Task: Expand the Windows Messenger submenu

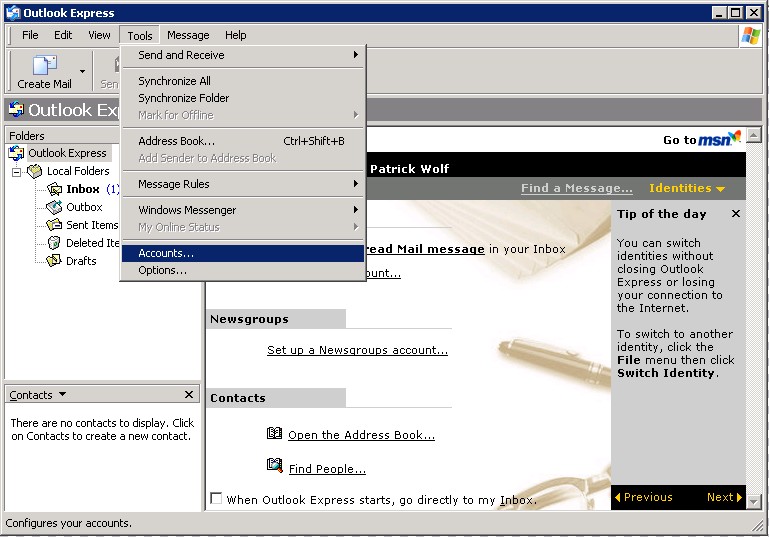Action: pos(244,210)
